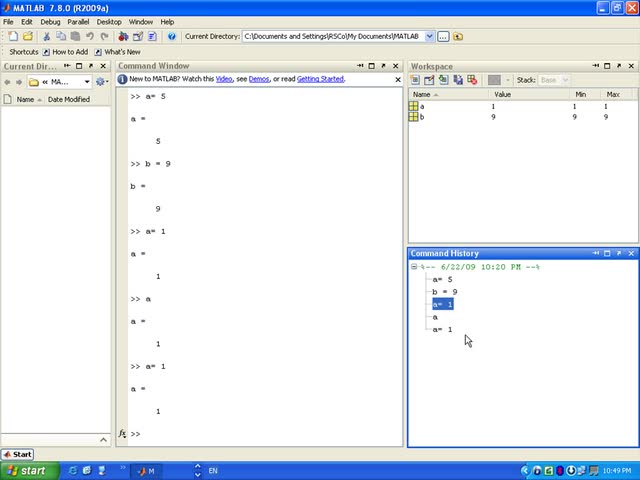Open the Parallel menu
The width and height of the screenshot is (640, 480).
click(x=78, y=22)
